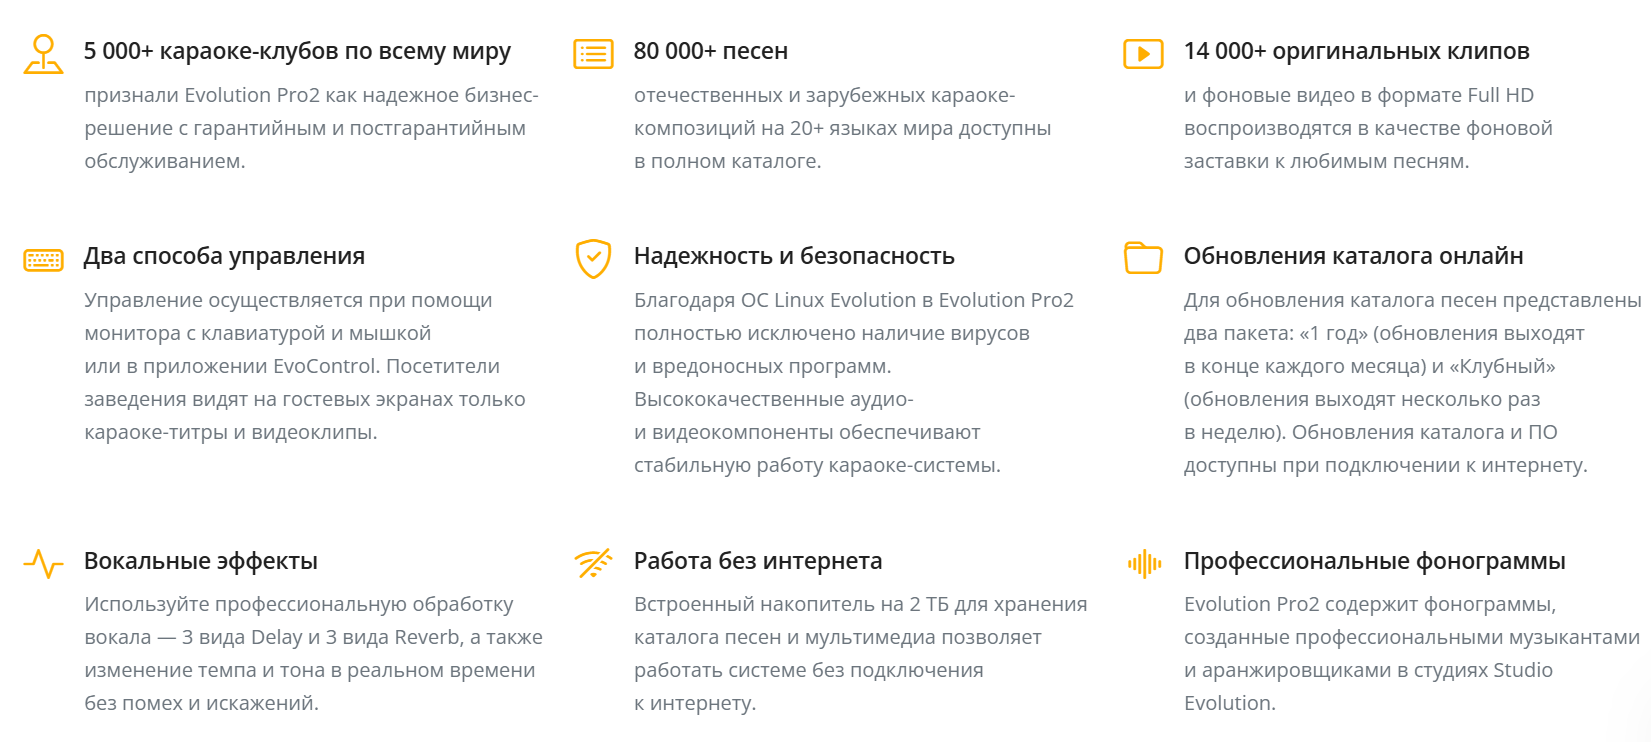This screenshot has height=742, width=1651.
Task: Click the "14 000+ оригинальных клипов" heading
Action: (x=1356, y=51)
